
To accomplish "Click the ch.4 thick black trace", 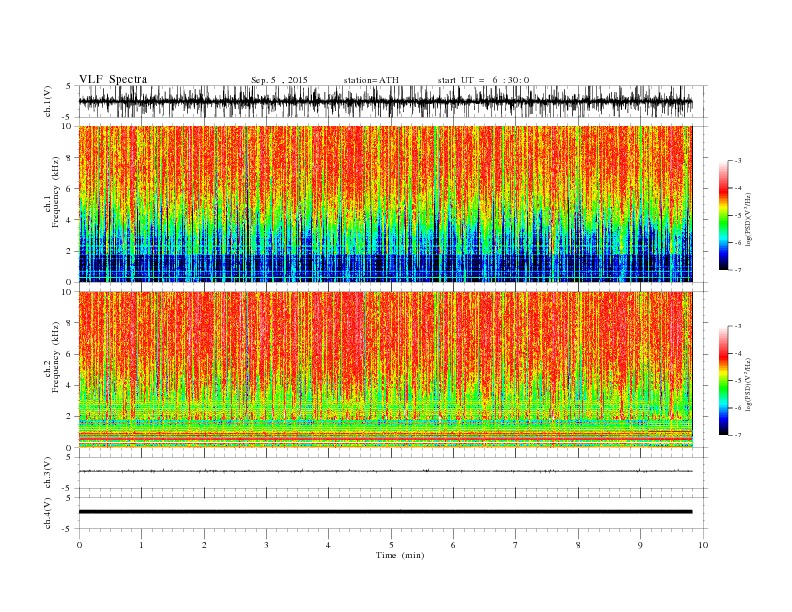I will pyautogui.click(x=386, y=512).
